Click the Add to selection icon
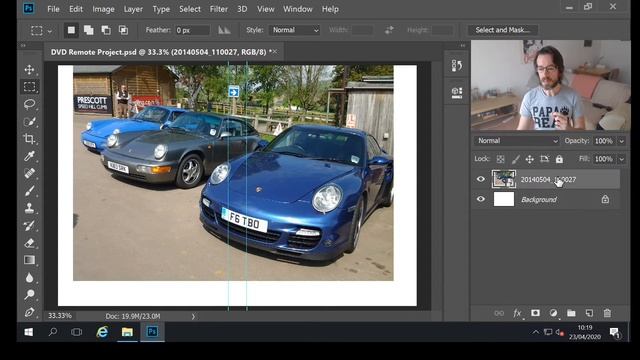Screen dimensions: 640x360 tap(89, 30)
